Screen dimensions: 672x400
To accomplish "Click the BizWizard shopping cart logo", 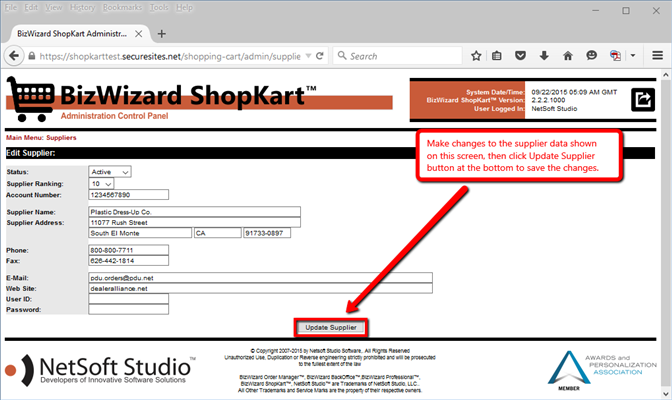I will (30, 99).
